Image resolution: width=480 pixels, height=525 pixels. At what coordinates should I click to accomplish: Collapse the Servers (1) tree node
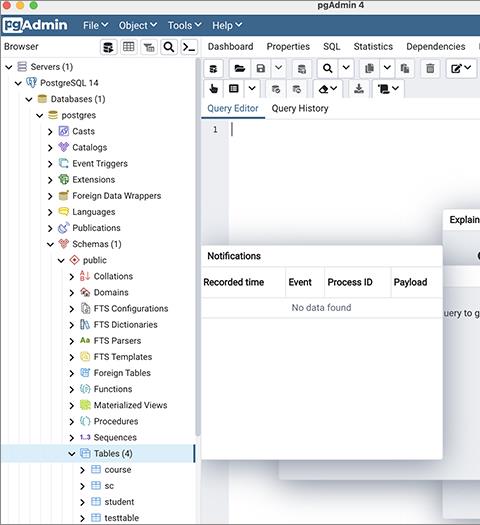click(x=9, y=67)
